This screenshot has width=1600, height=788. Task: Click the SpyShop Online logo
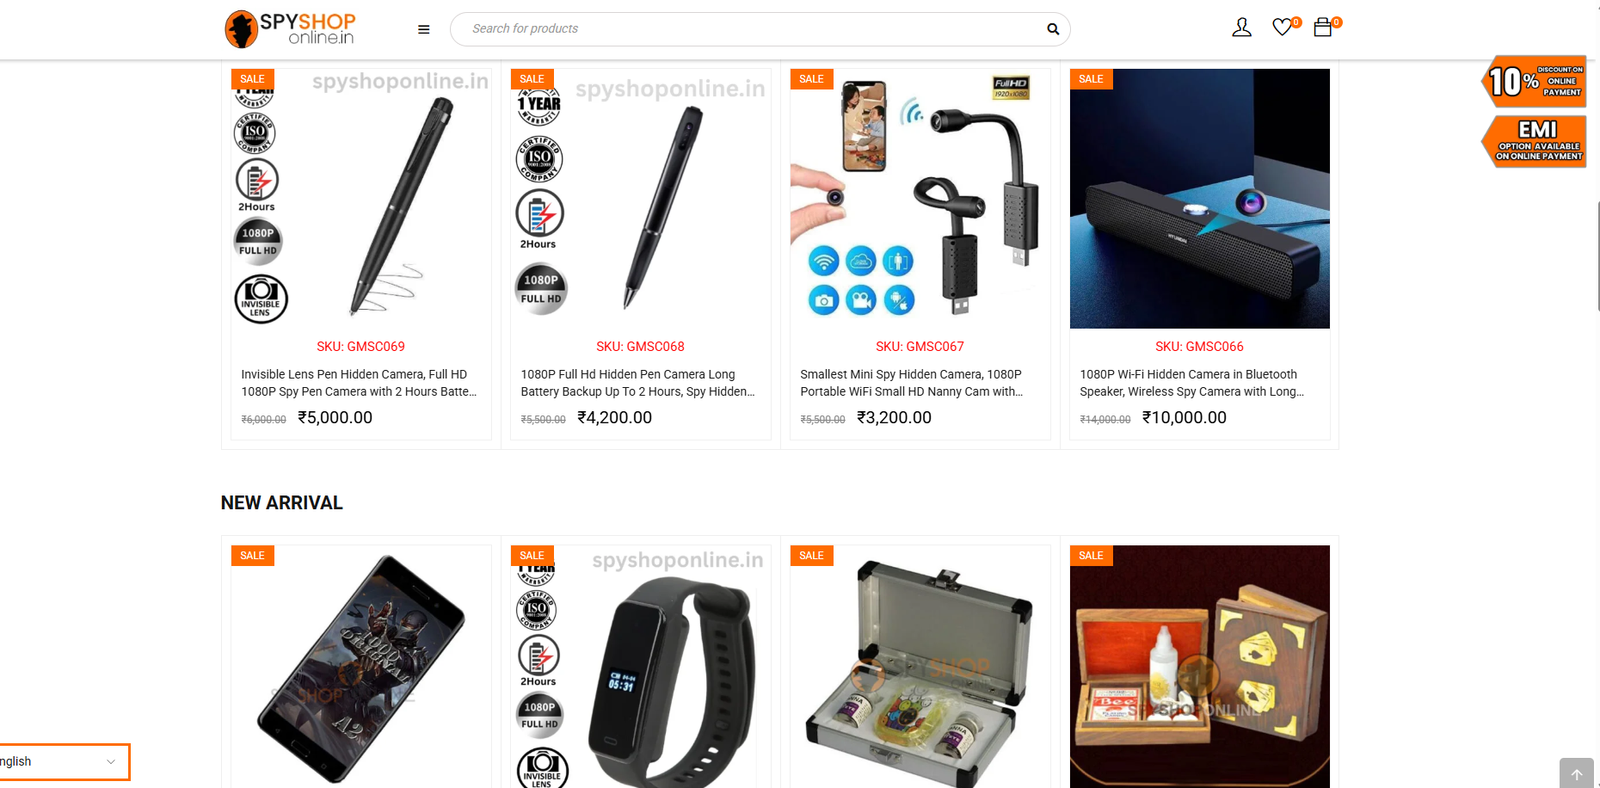point(291,29)
